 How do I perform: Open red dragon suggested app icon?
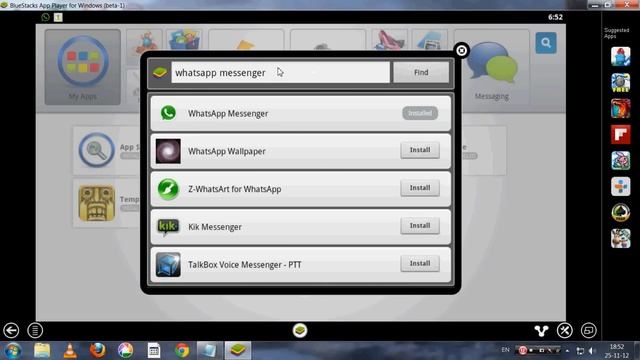coord(620,109)
